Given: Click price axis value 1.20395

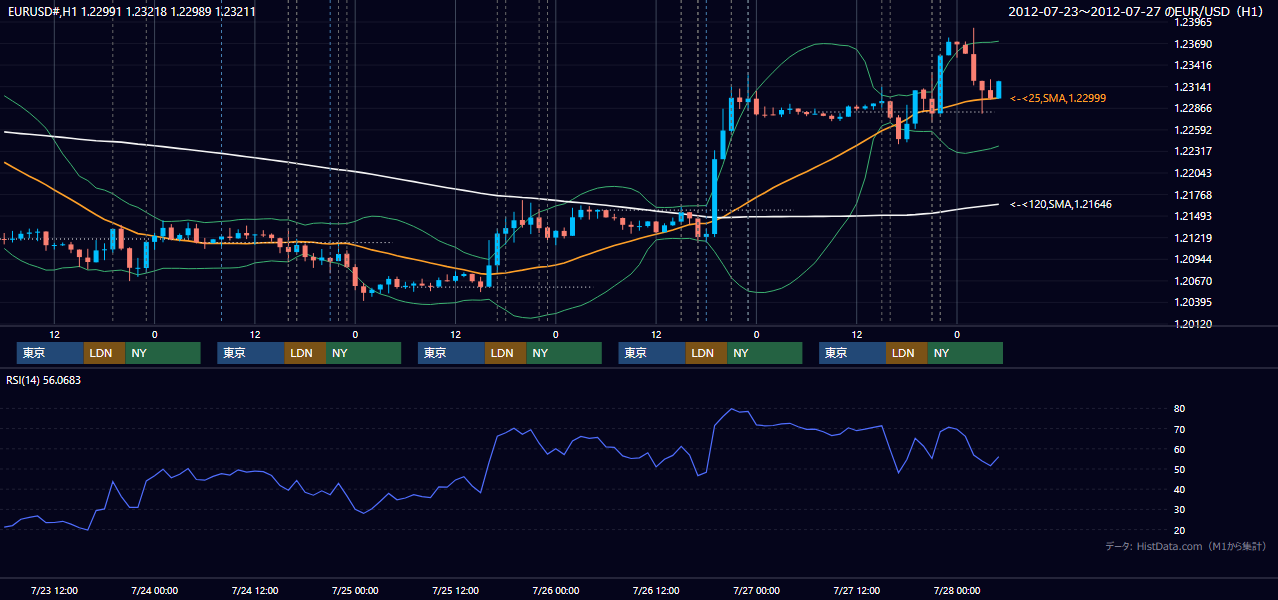Looking at the screenshot, I should coord(1193,302).
